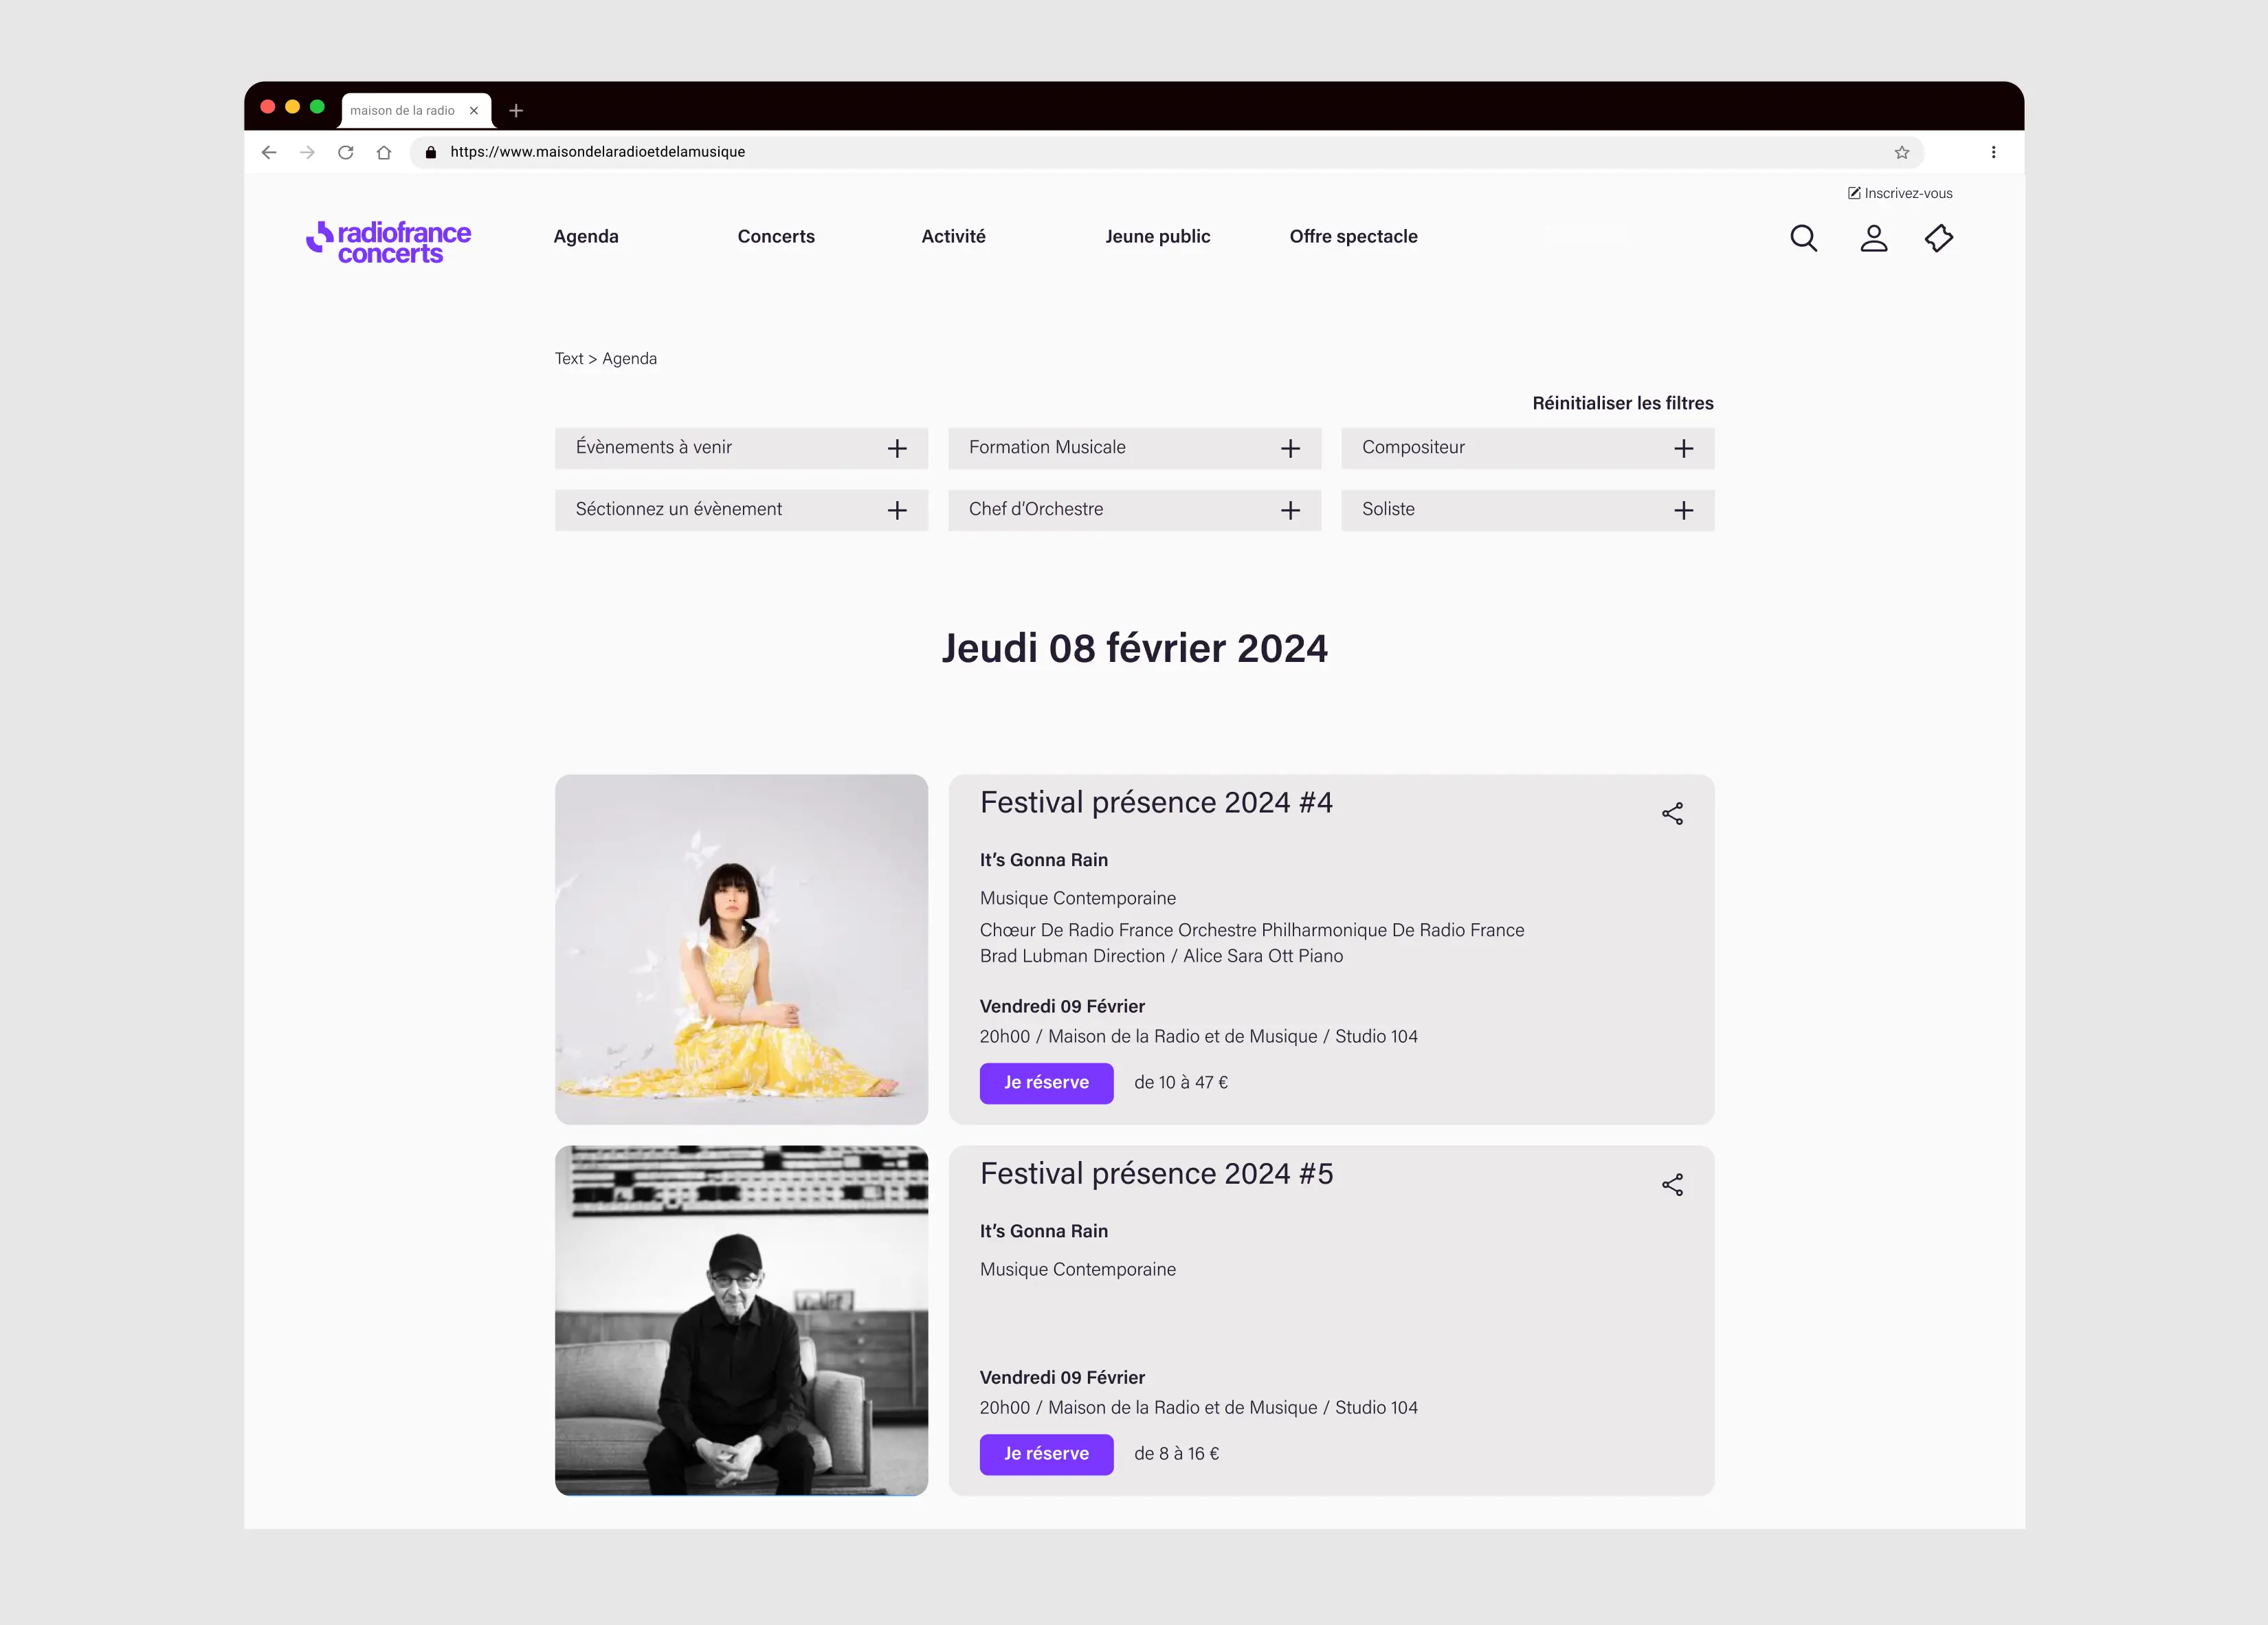Open the browser three-dot menu
This screenshot has width=2268, height=1625.
(x=1993, y=152)
